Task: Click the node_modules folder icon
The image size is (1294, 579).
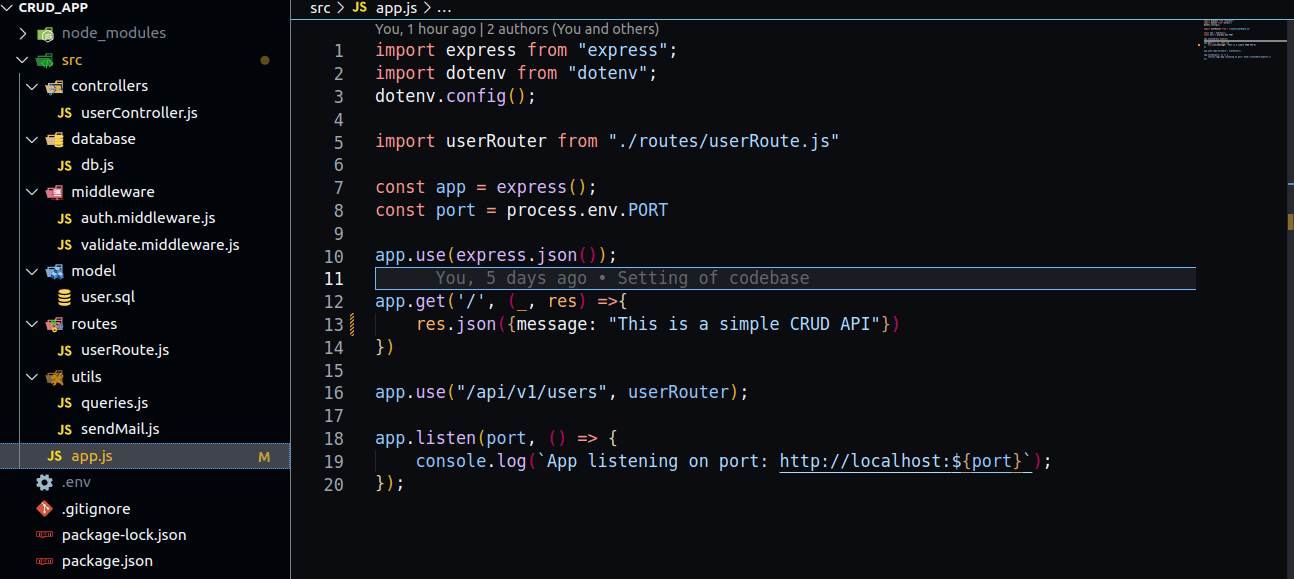Action: pyautogui.click(x=45, y=33)
